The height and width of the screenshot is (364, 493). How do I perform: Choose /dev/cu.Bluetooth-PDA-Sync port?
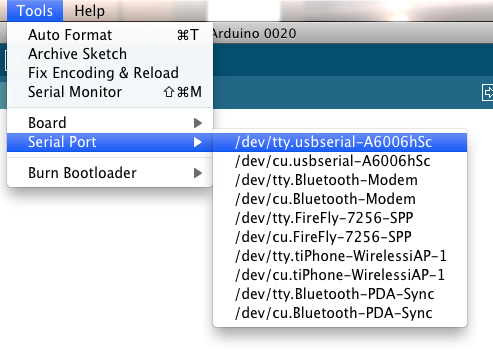tap(340, 313)
